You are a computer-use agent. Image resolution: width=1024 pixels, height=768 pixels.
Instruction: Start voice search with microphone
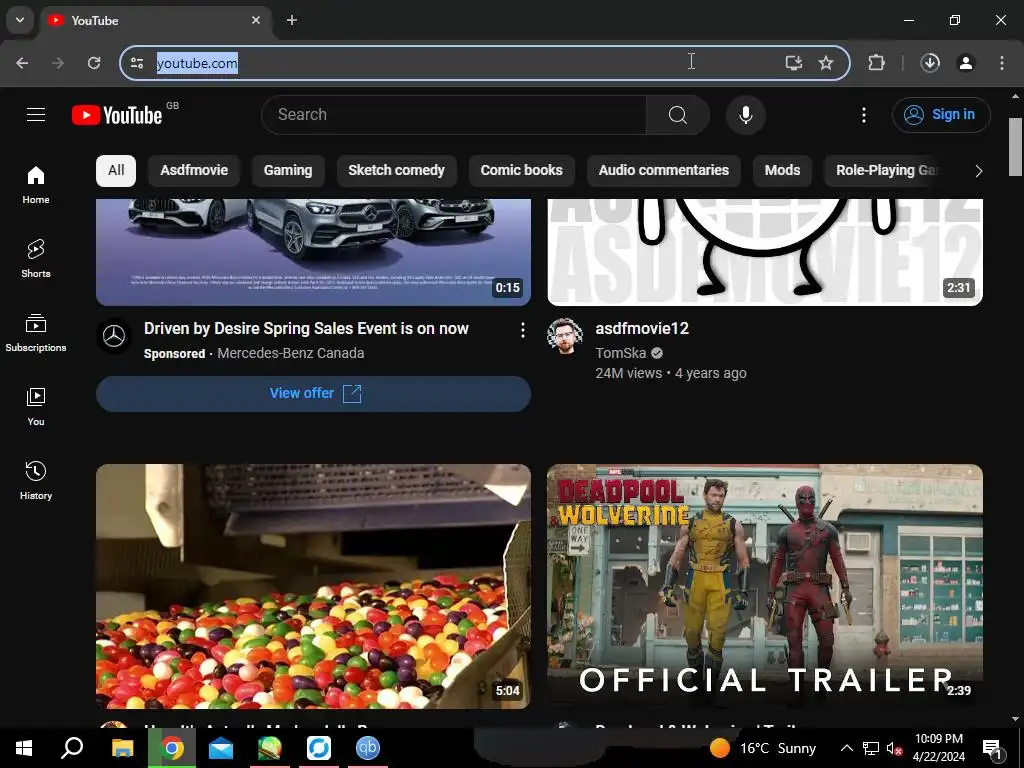click(x=745, y=115)
